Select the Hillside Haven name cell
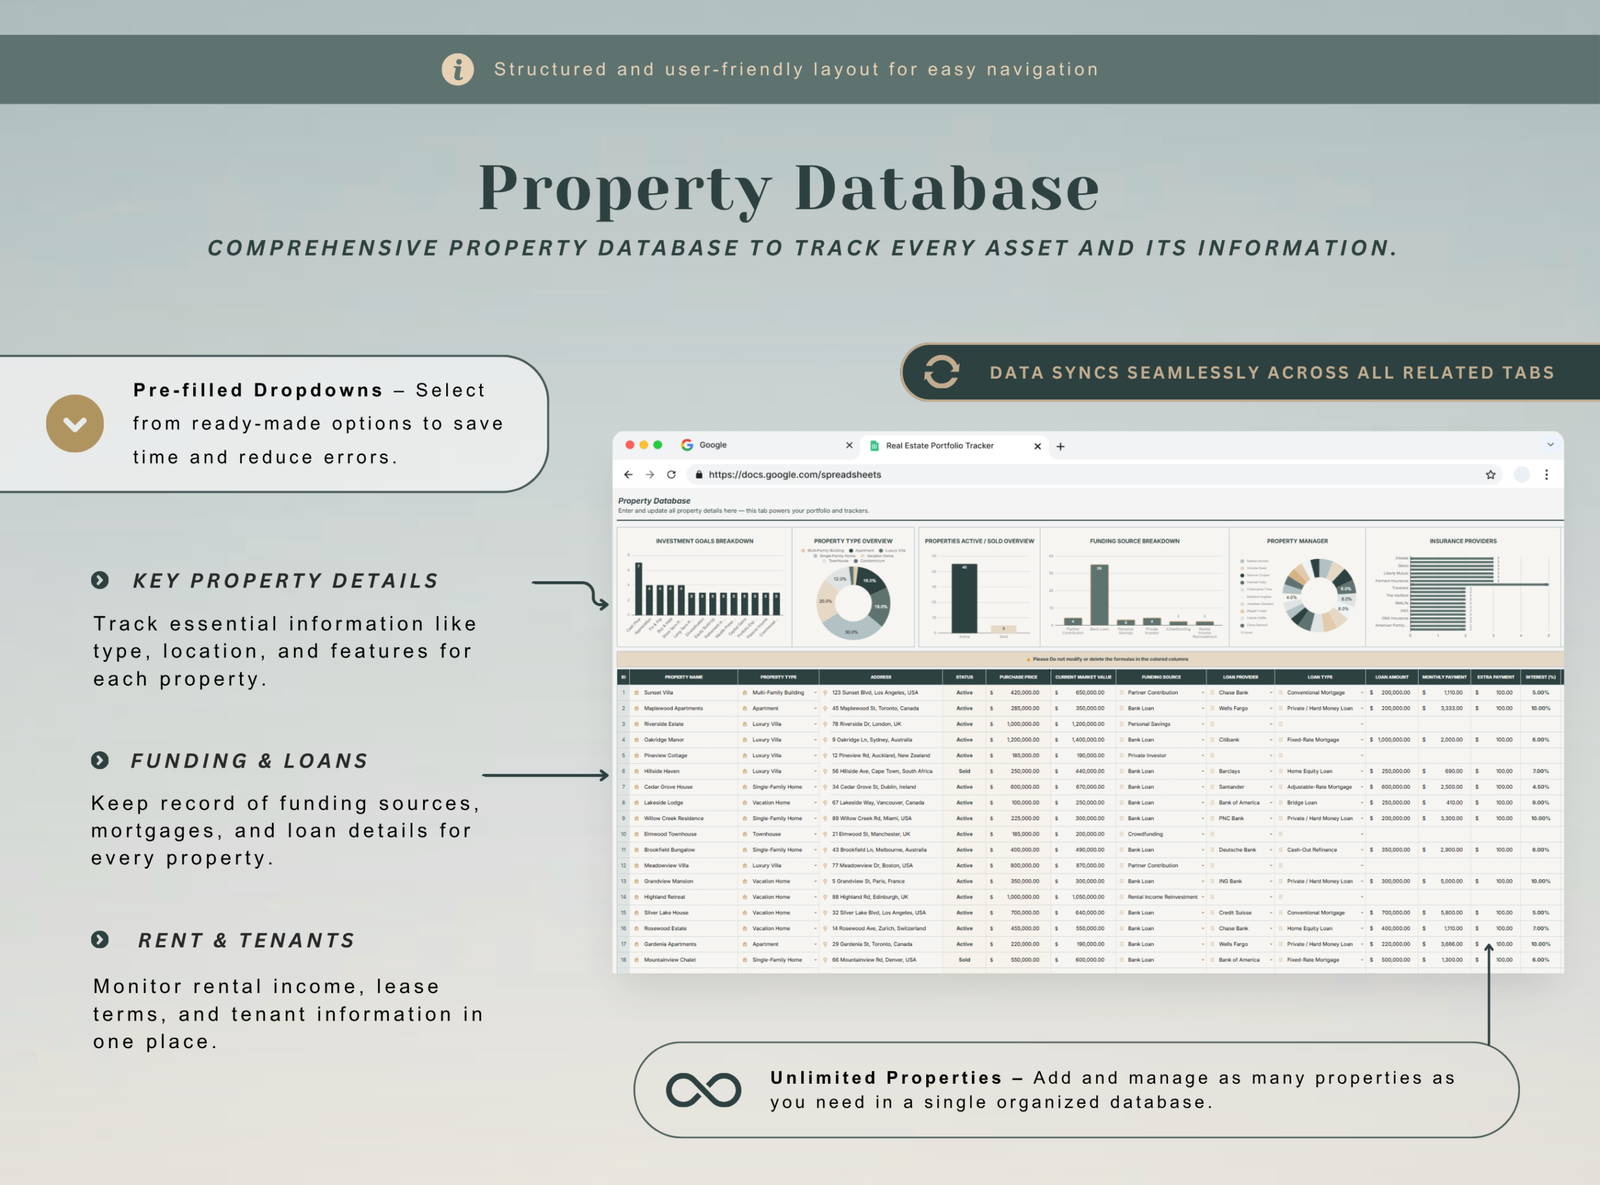Viewport: 1600px width, 1185px height. [x=684, y=771]
